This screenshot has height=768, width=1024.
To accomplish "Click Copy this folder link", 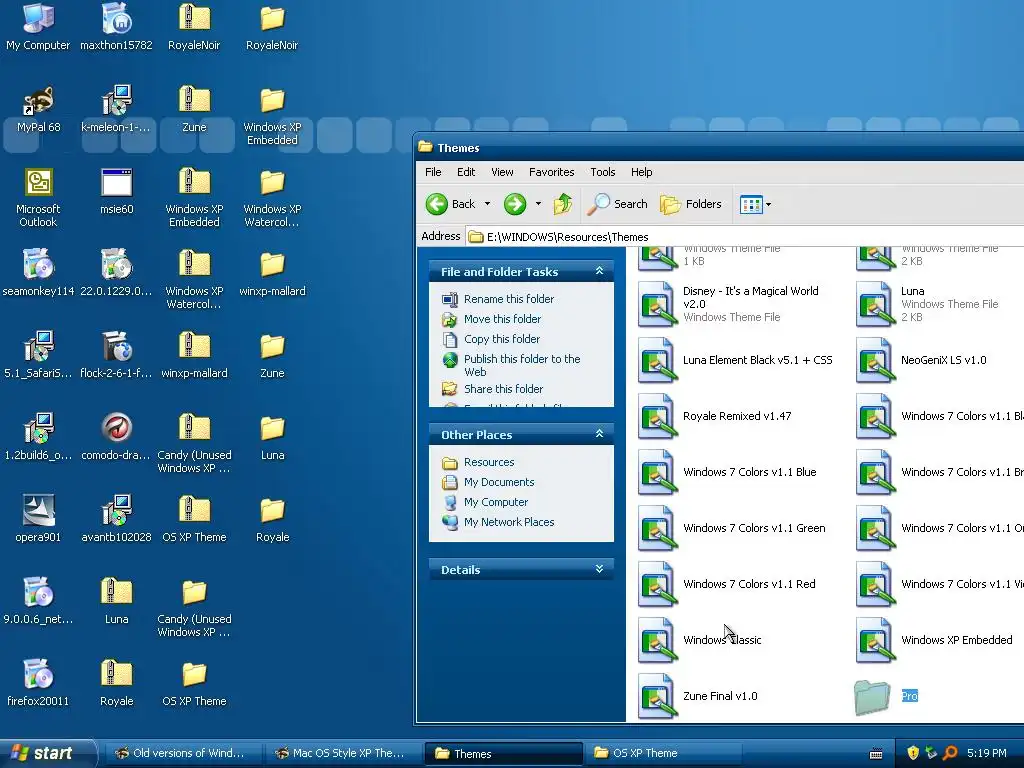I will [x=502, y=339].
